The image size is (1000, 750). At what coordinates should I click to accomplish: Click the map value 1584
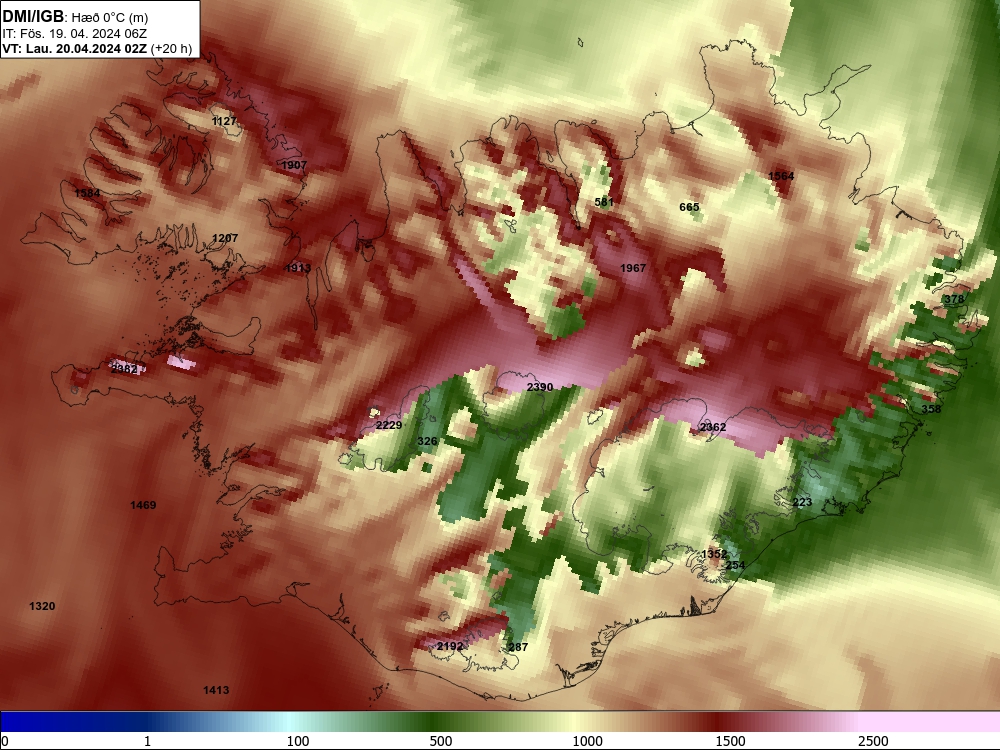point(87,193)
